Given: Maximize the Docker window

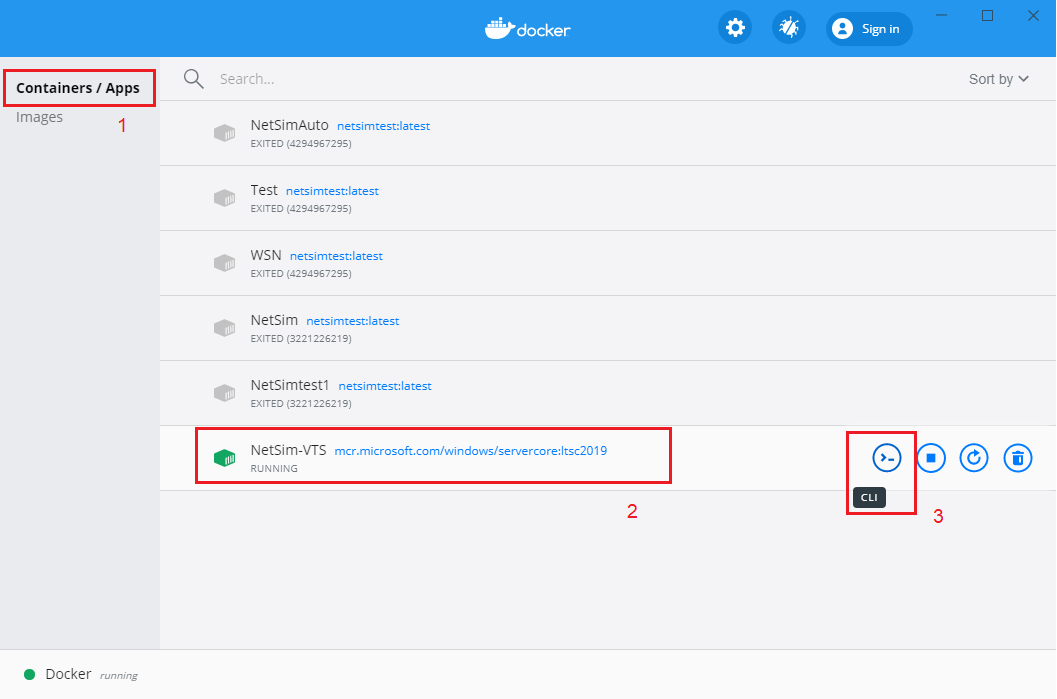Looking at the screenshot, I should click(988, 15).
